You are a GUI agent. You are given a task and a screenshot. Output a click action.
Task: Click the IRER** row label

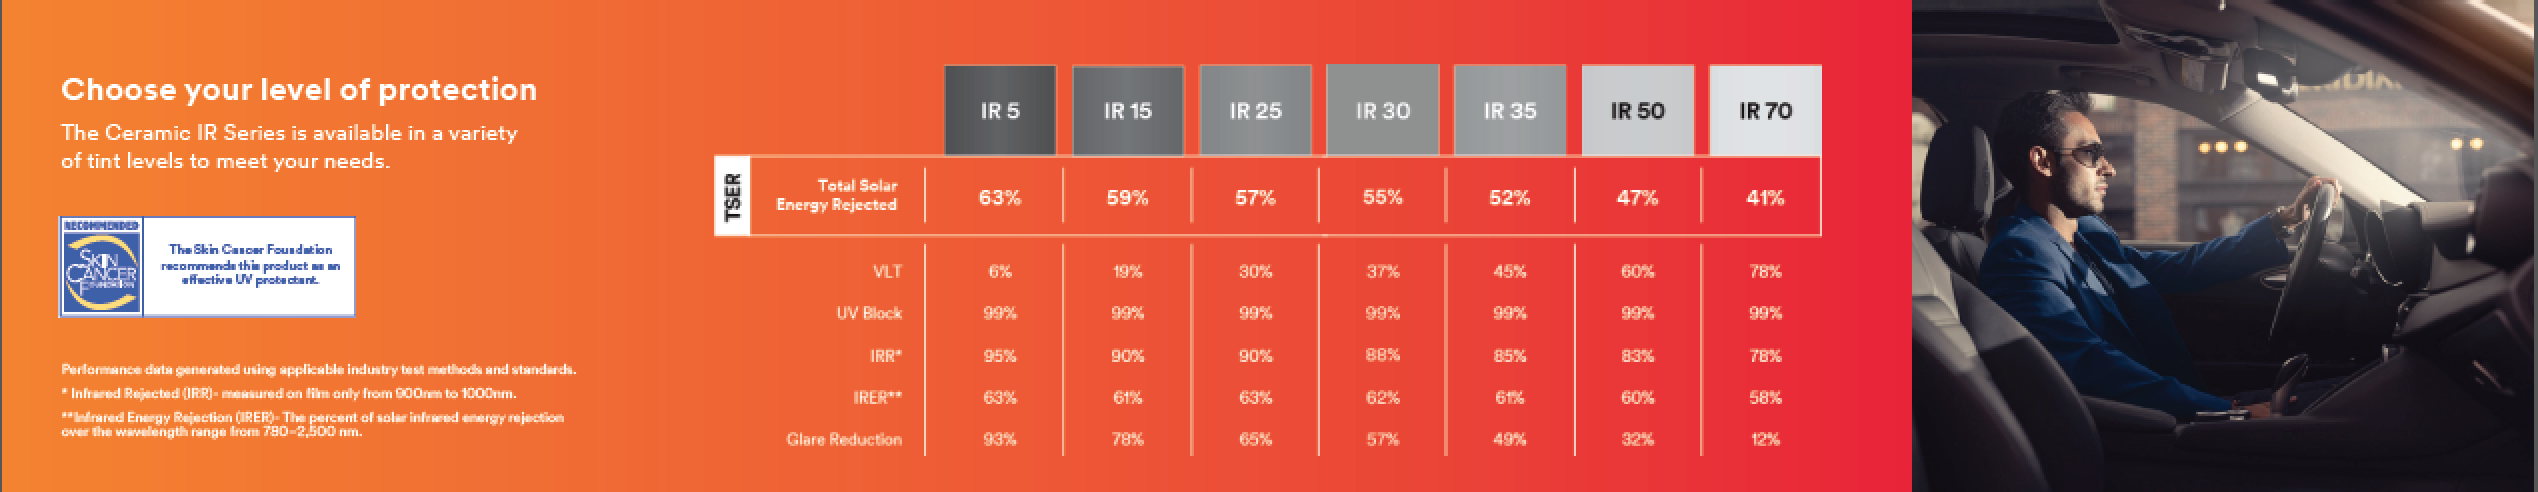tap(876, 397)
